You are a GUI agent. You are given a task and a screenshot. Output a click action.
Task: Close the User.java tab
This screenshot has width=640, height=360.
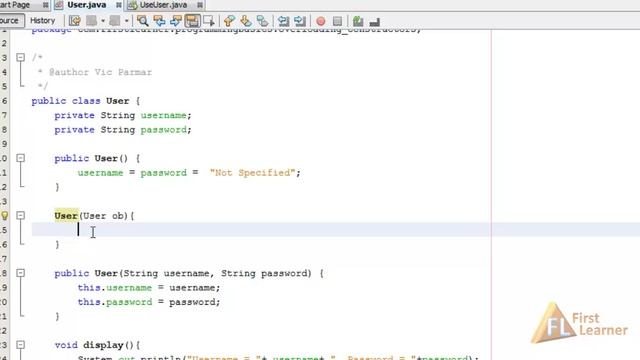[x=118, y=5]
